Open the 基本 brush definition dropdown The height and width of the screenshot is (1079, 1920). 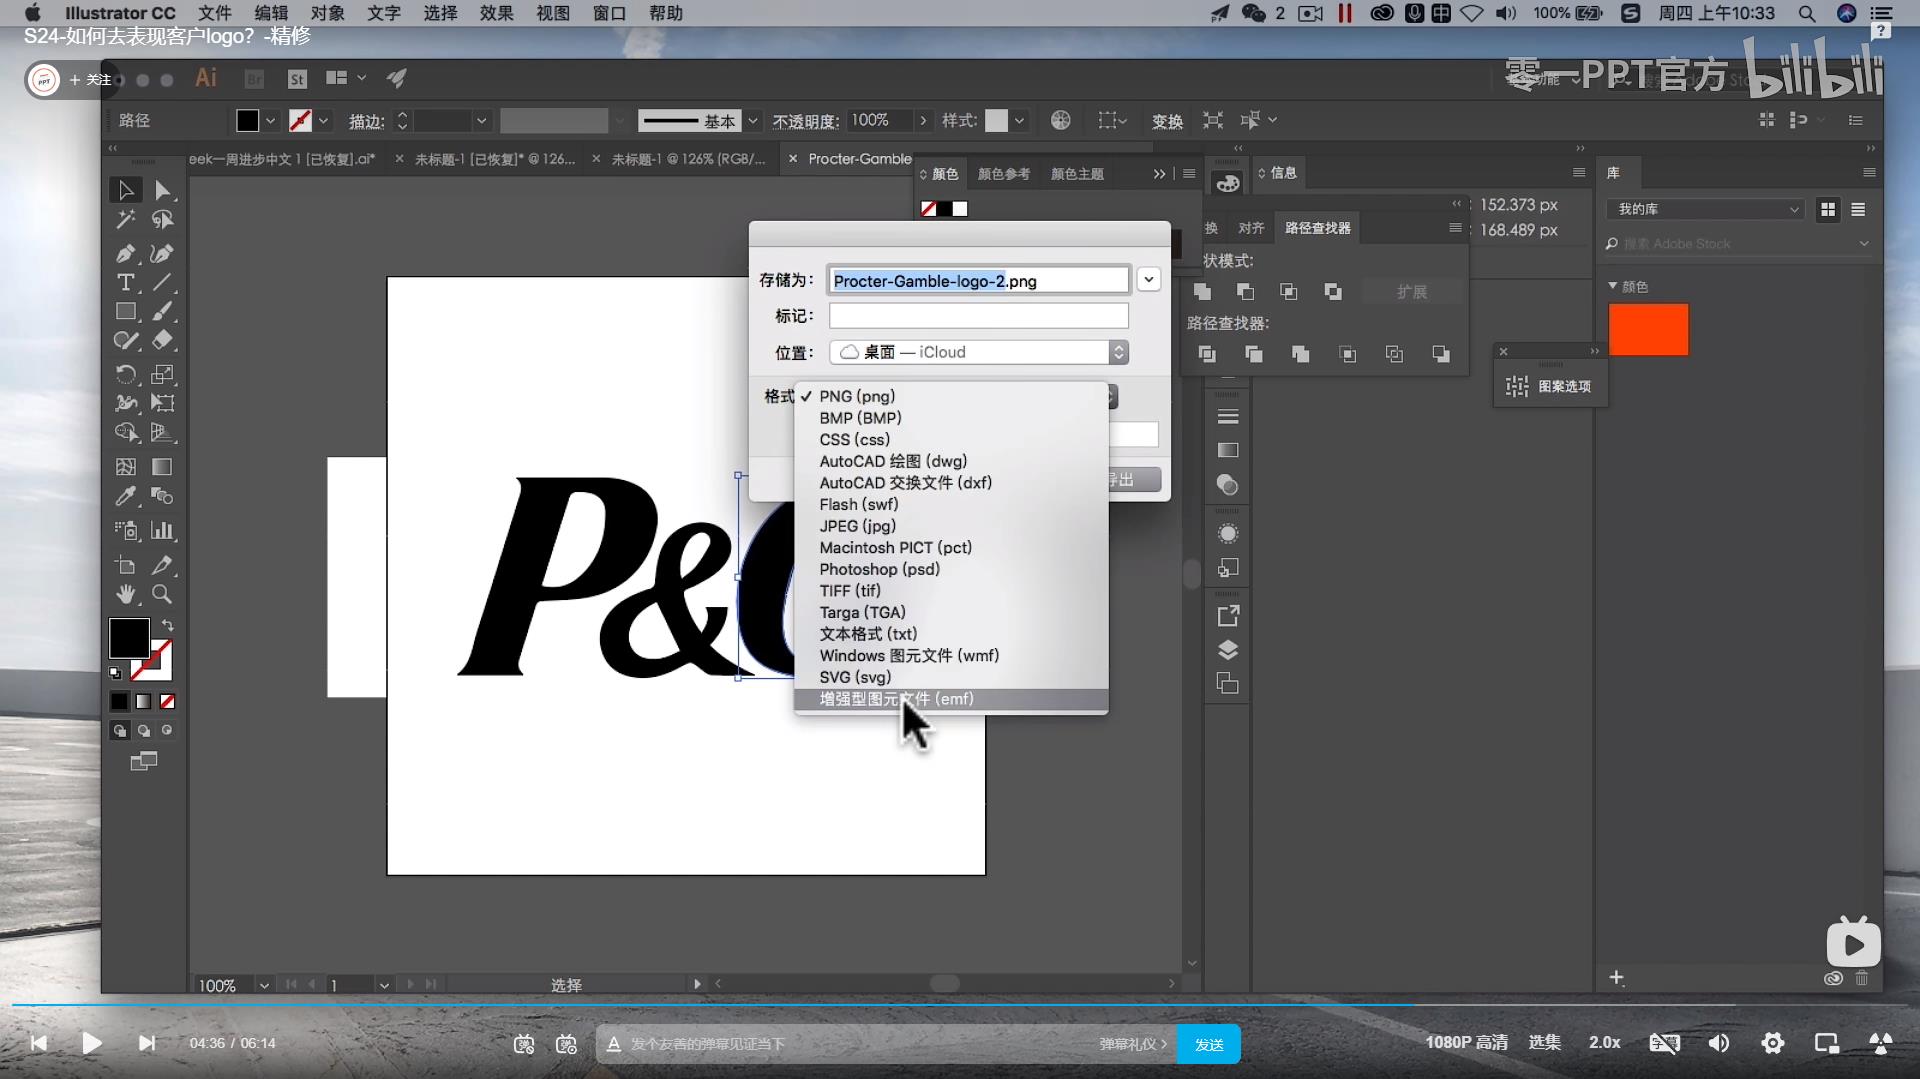tap(753, 121)
